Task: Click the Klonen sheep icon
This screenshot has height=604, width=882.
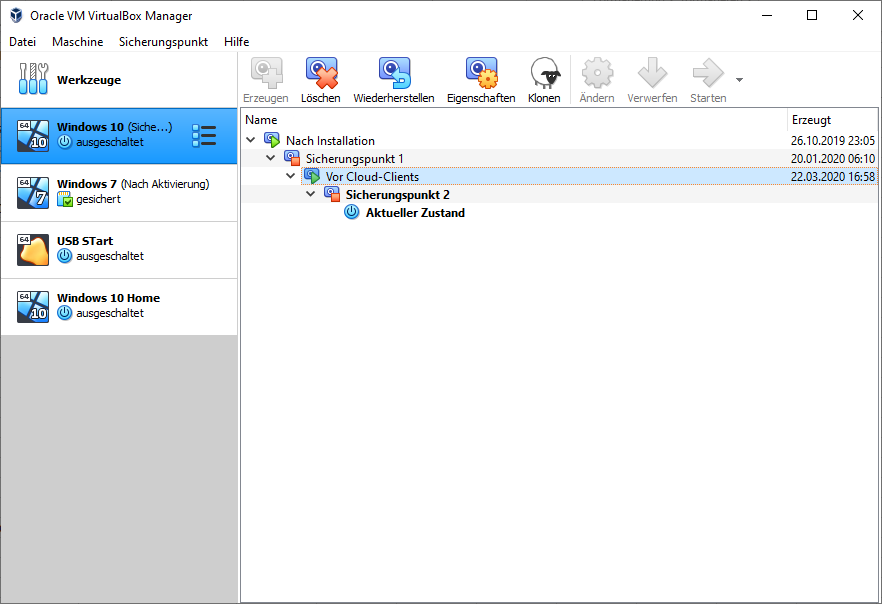Action: pyautogui.click(x=544, y=74)
